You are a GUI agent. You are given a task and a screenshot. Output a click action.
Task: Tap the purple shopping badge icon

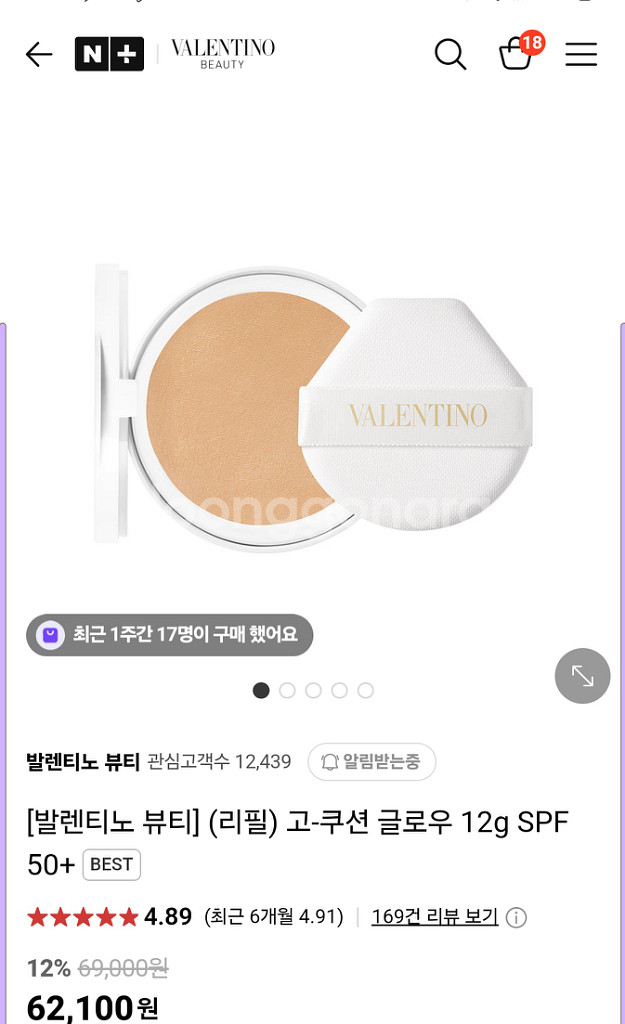[x=50, y=635]
